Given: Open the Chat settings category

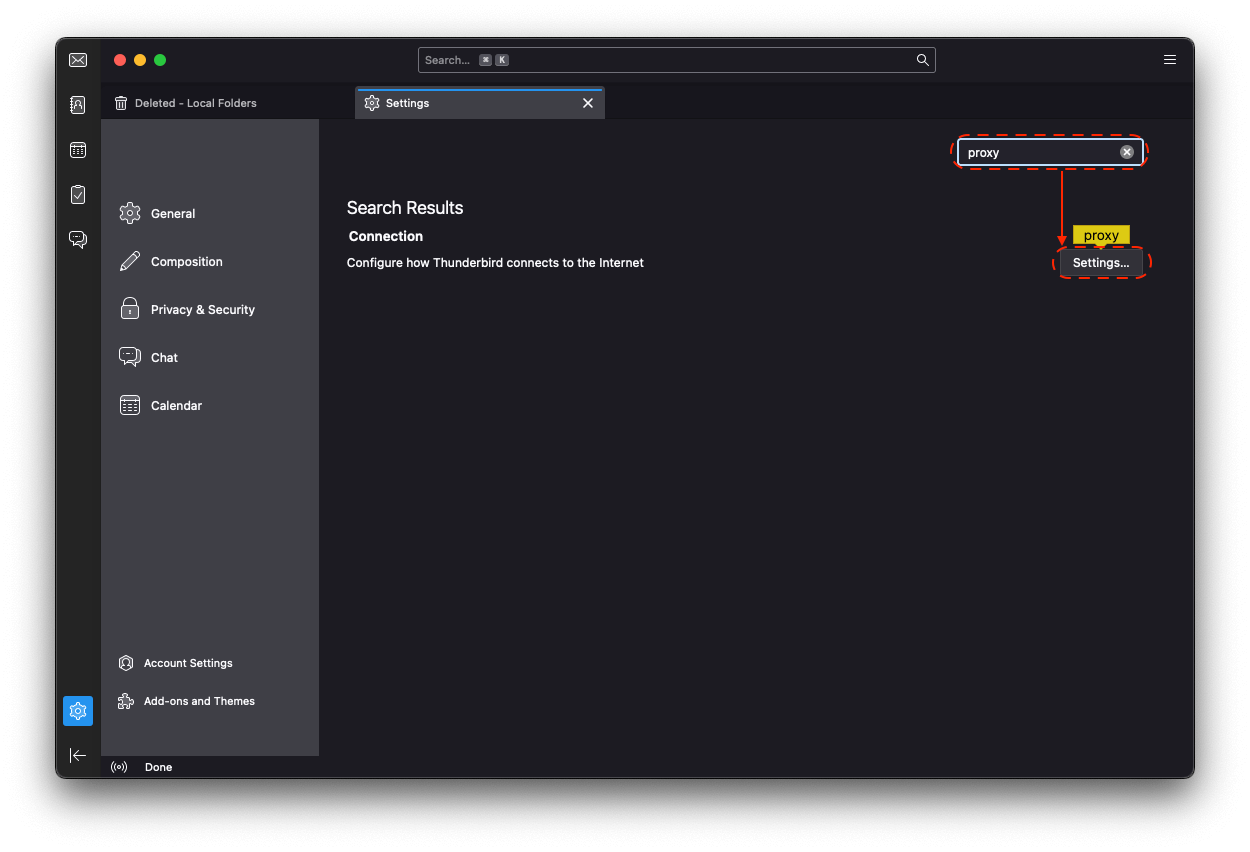Looking at the screenshot, I should point(164,358).
